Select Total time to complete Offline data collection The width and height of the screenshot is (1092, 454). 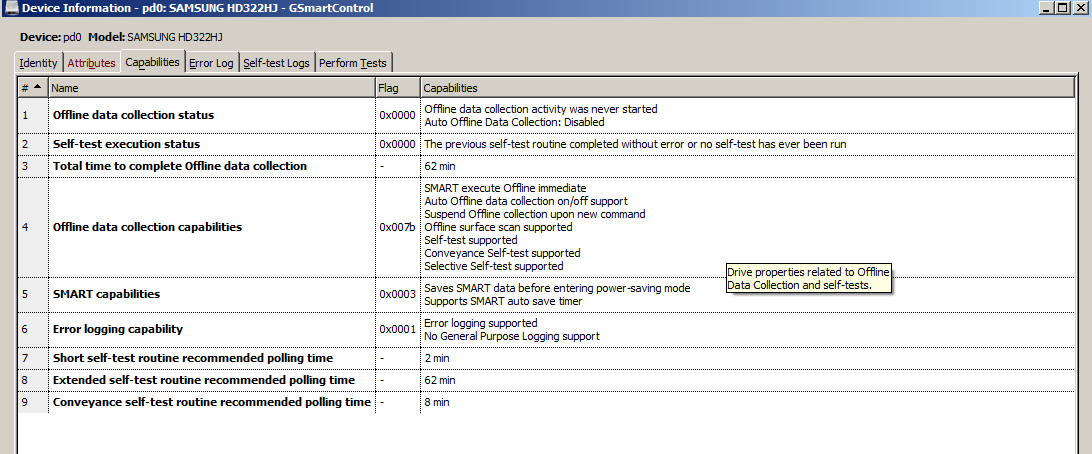[x=546, y=166]
